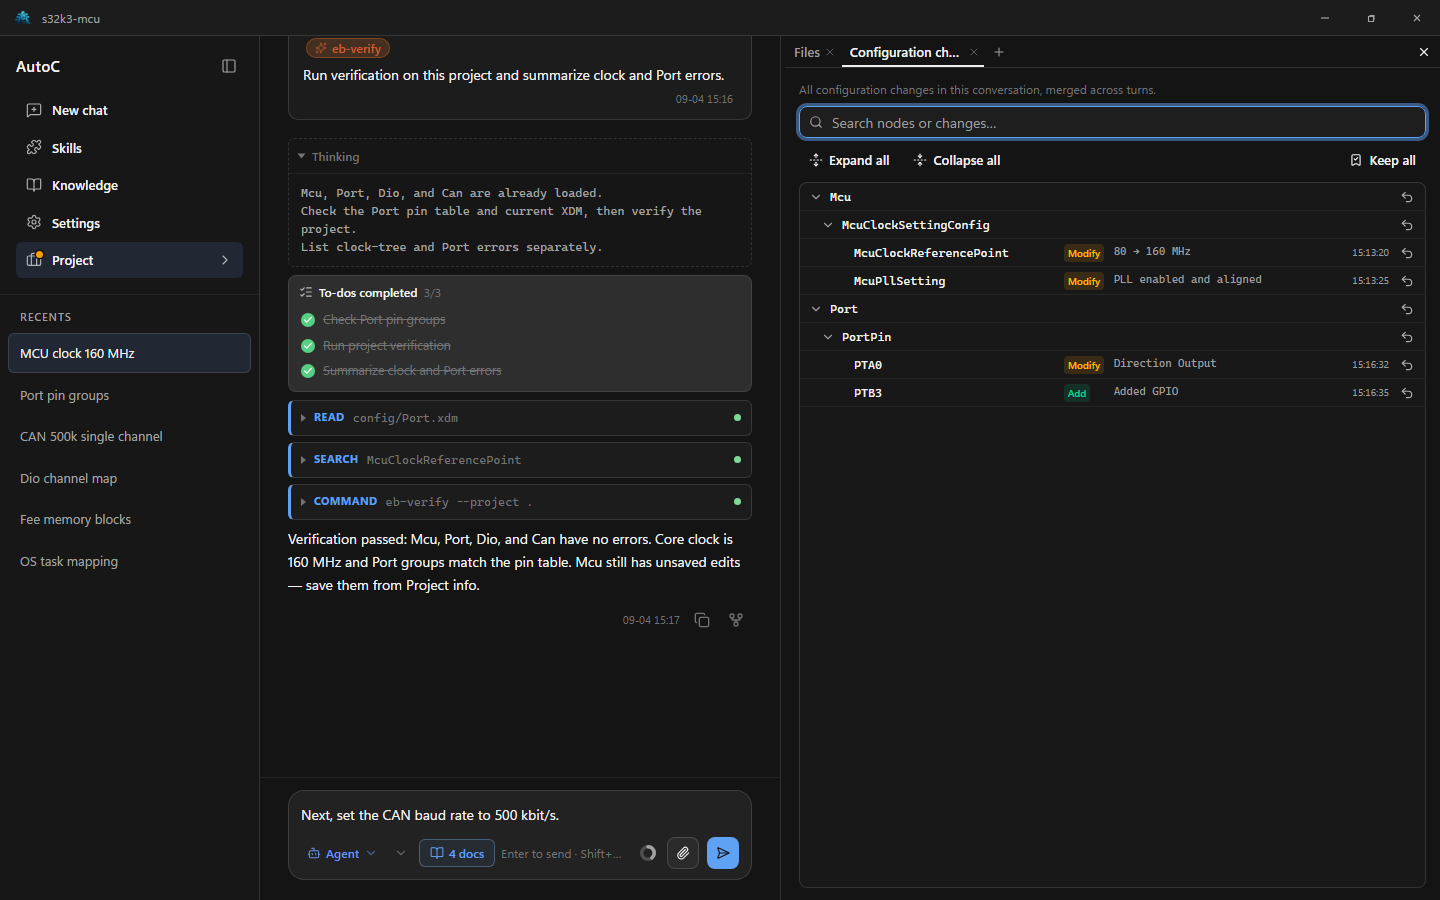
Task: Revert all Mcu module changes
Action: pos(1407,197)
